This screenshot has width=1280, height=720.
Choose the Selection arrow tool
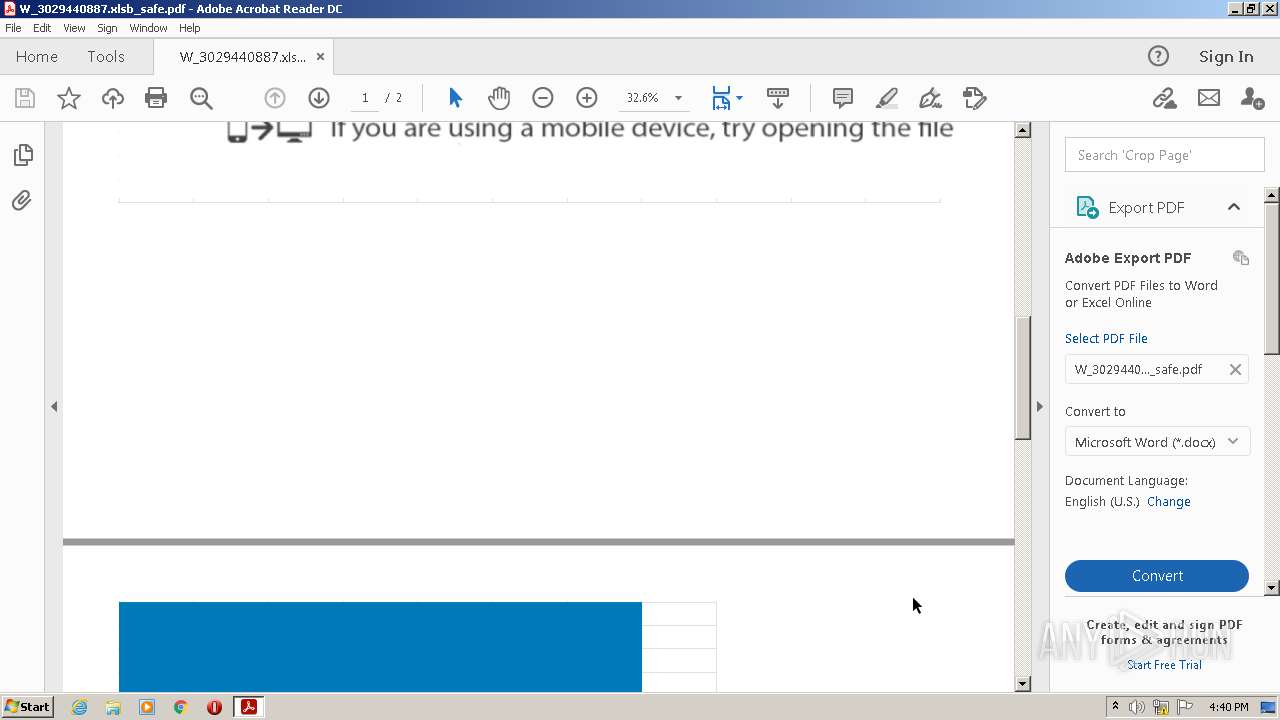(x=456, y=98)
